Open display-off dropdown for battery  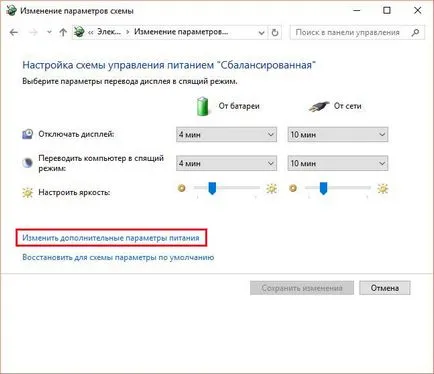coord(226,135)
